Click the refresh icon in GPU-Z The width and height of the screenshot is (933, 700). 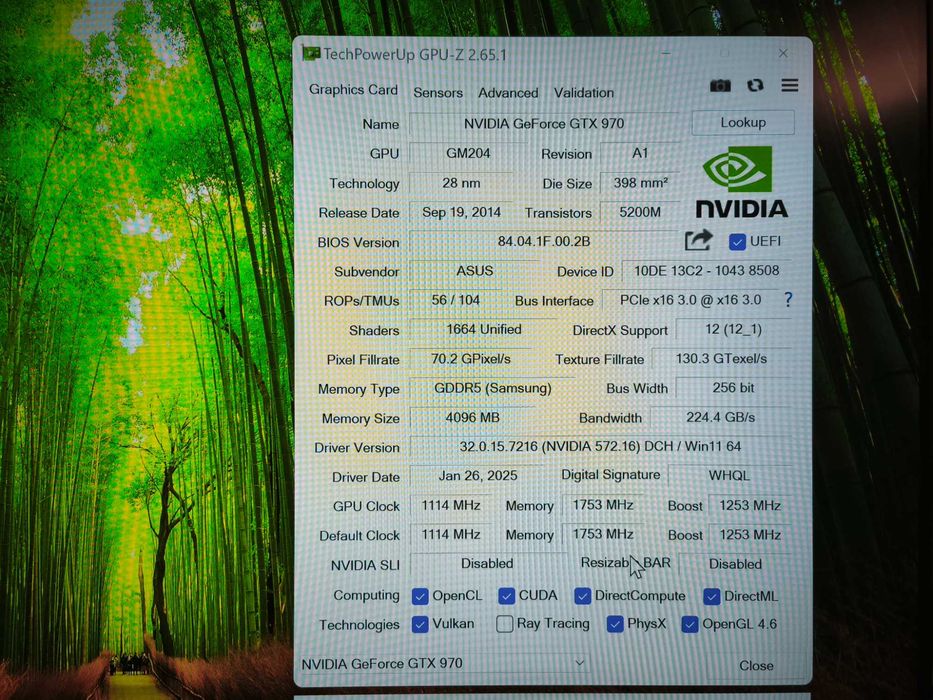tap(755, 86)
